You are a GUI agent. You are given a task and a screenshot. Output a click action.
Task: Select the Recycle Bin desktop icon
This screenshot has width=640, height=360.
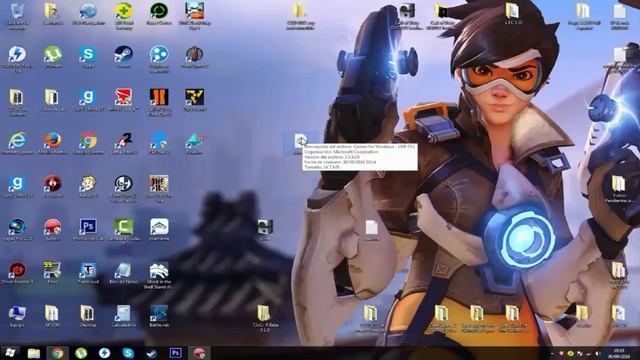click(x=17, y=16)
